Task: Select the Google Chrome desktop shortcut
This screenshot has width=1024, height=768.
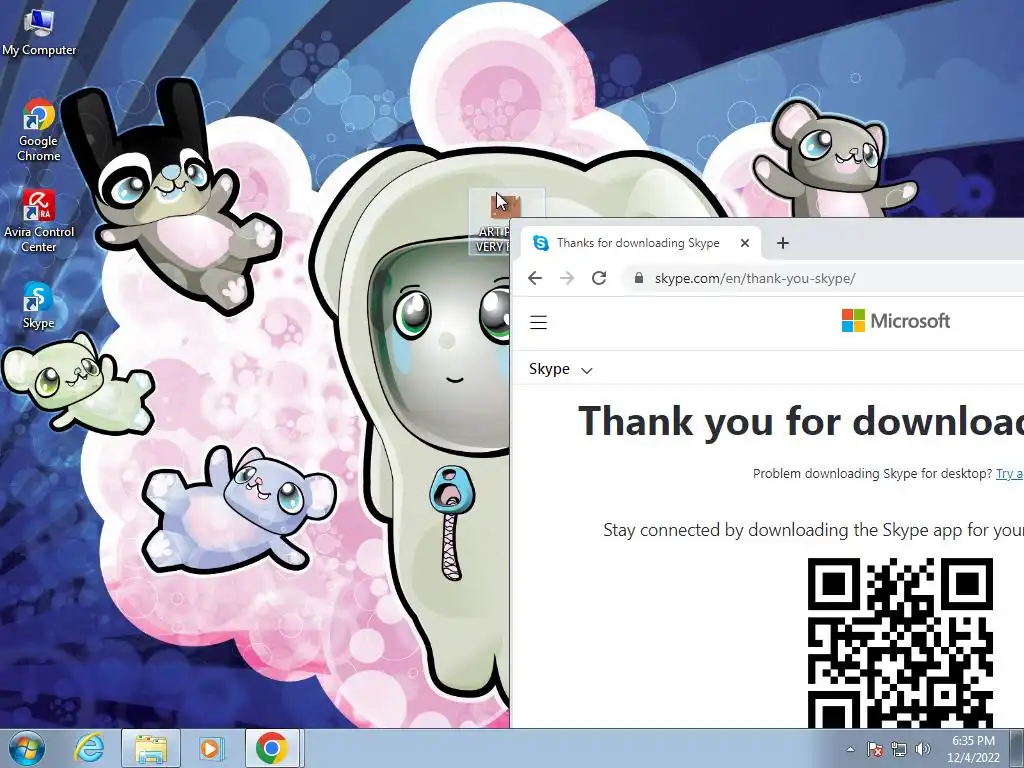Action: click(x=39, y=130)
